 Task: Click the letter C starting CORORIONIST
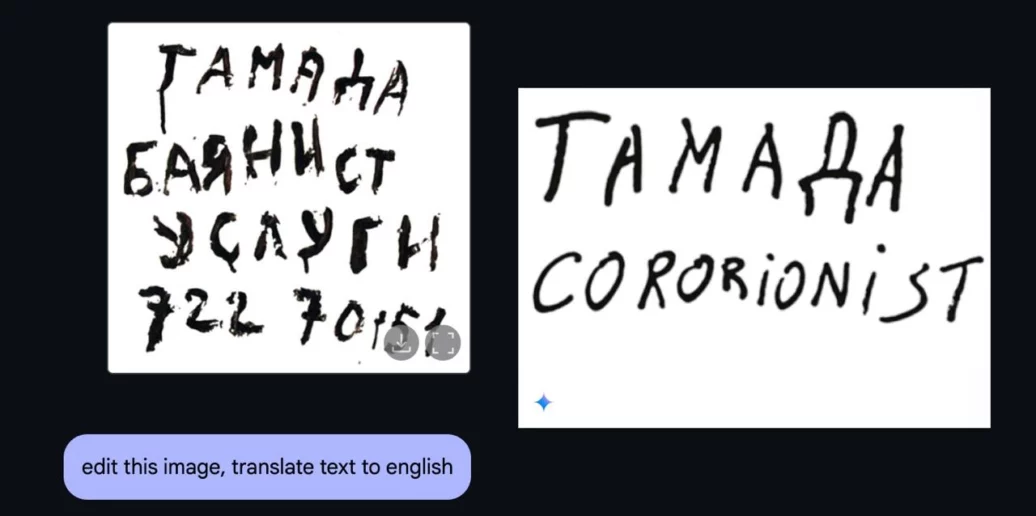pos(556,286)
